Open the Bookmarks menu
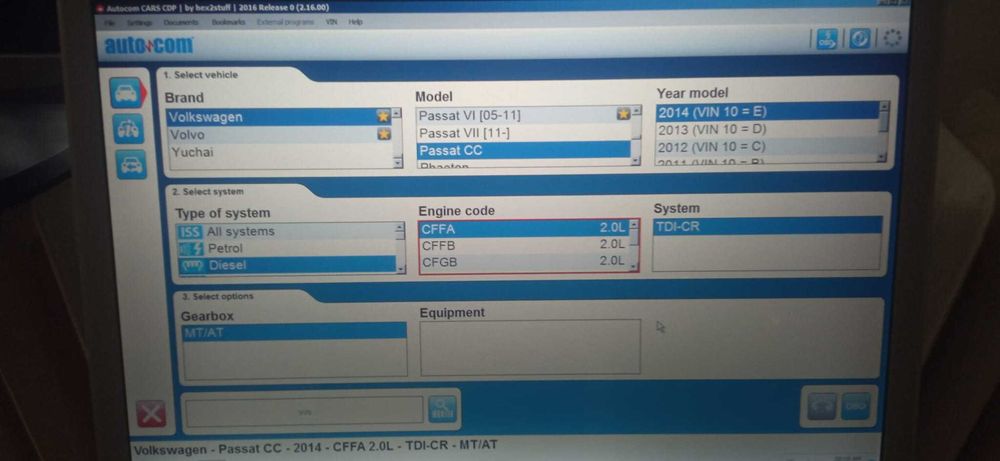Image resolution: width=1000 pixels, height=461 pixels. tap(228, 22)
